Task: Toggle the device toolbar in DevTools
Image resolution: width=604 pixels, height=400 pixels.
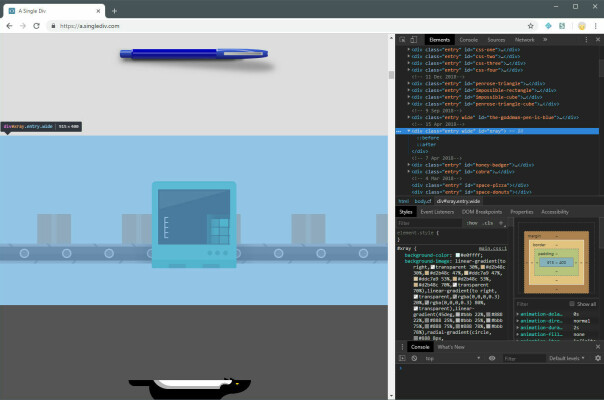Action: (413, 40)
